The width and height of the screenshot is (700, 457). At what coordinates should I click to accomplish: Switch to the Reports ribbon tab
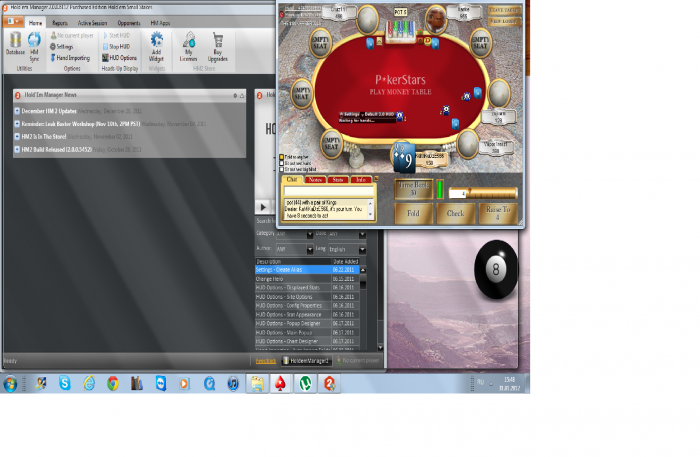pos(60,23)
